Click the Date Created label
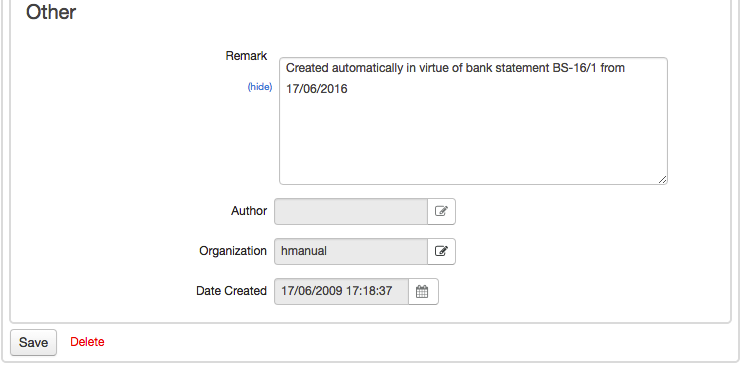 tap(232, 291)
